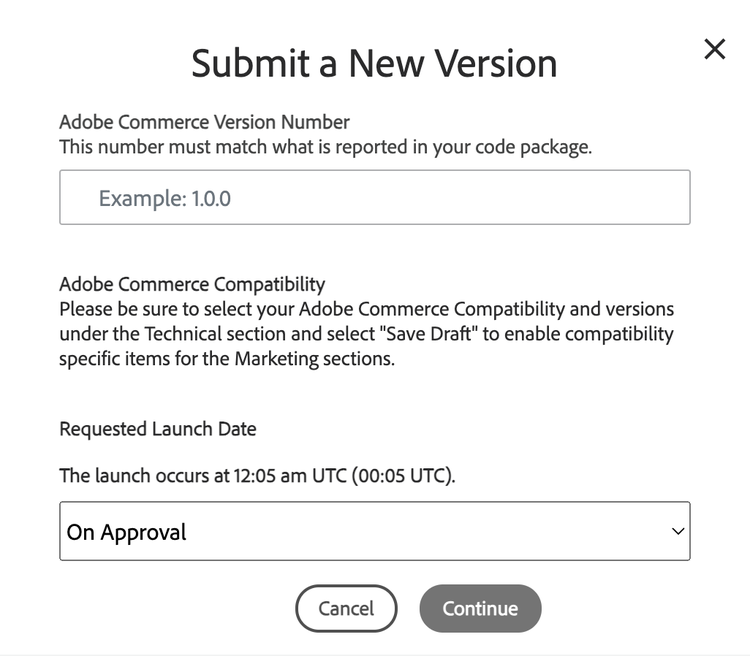Click the launch time UTC note text
The image size is (750, 656).
click(x=257, y=475)
